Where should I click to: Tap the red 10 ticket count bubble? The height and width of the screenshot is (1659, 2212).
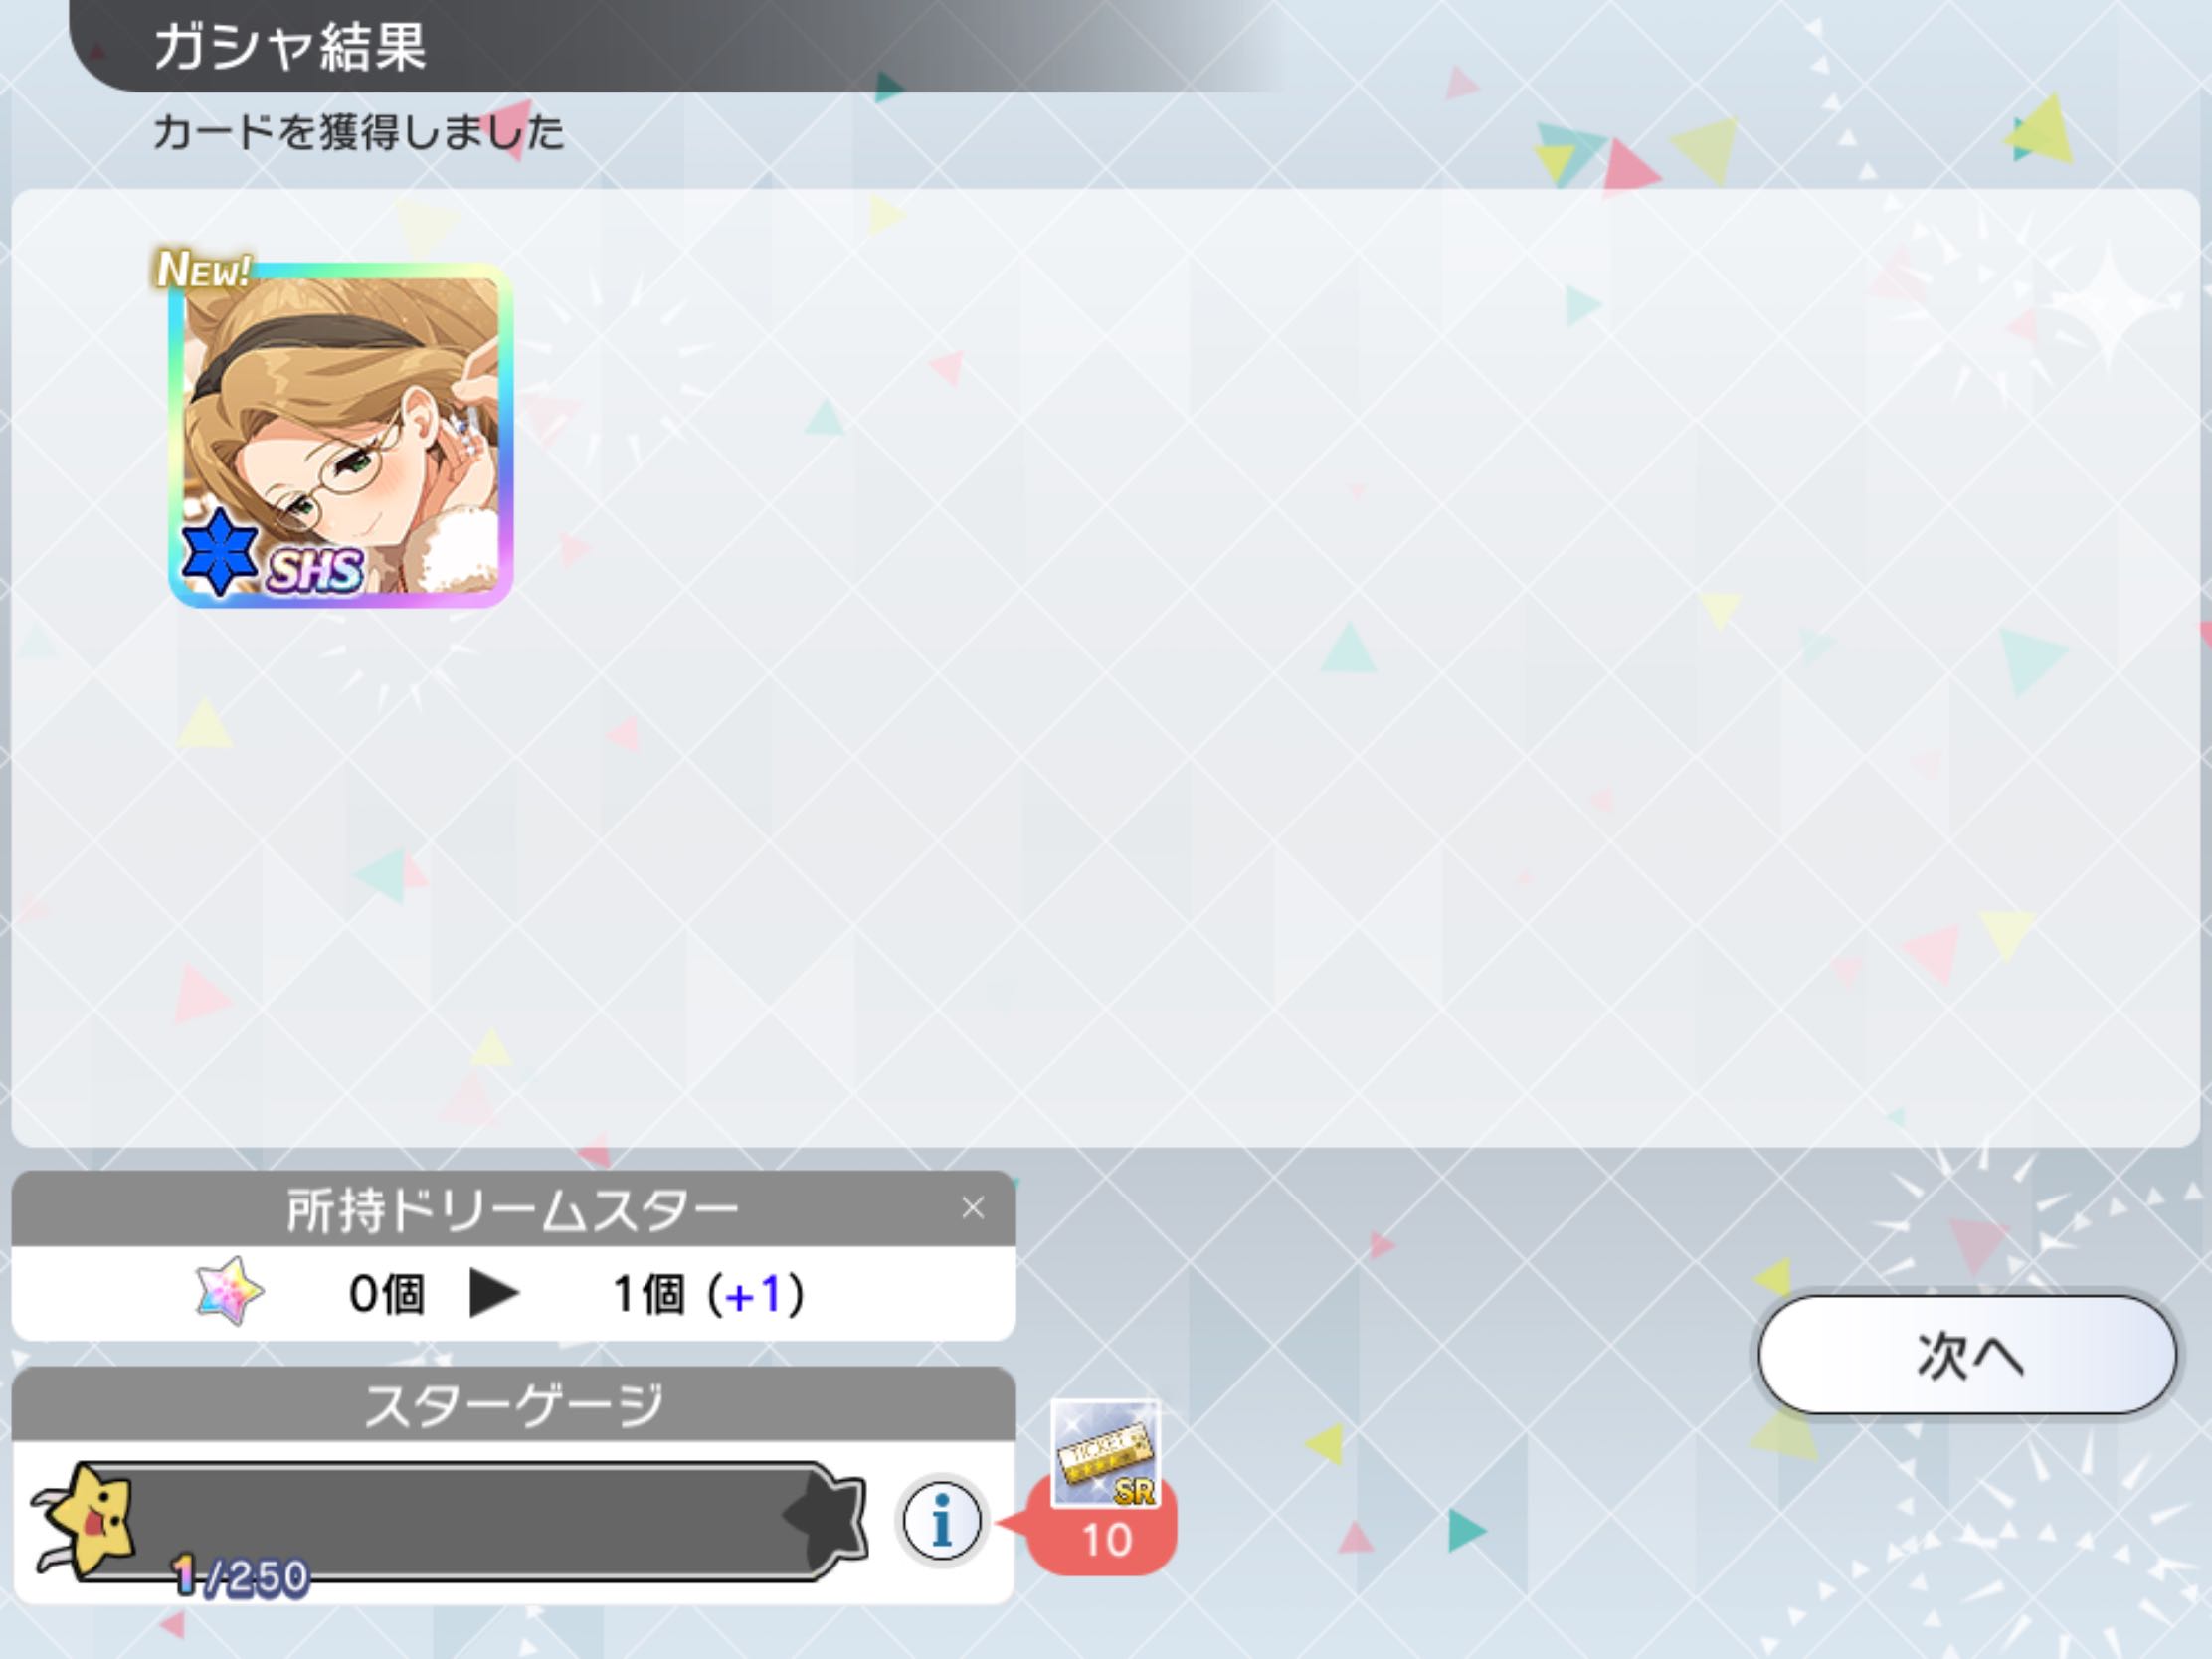(1106, 1540)
